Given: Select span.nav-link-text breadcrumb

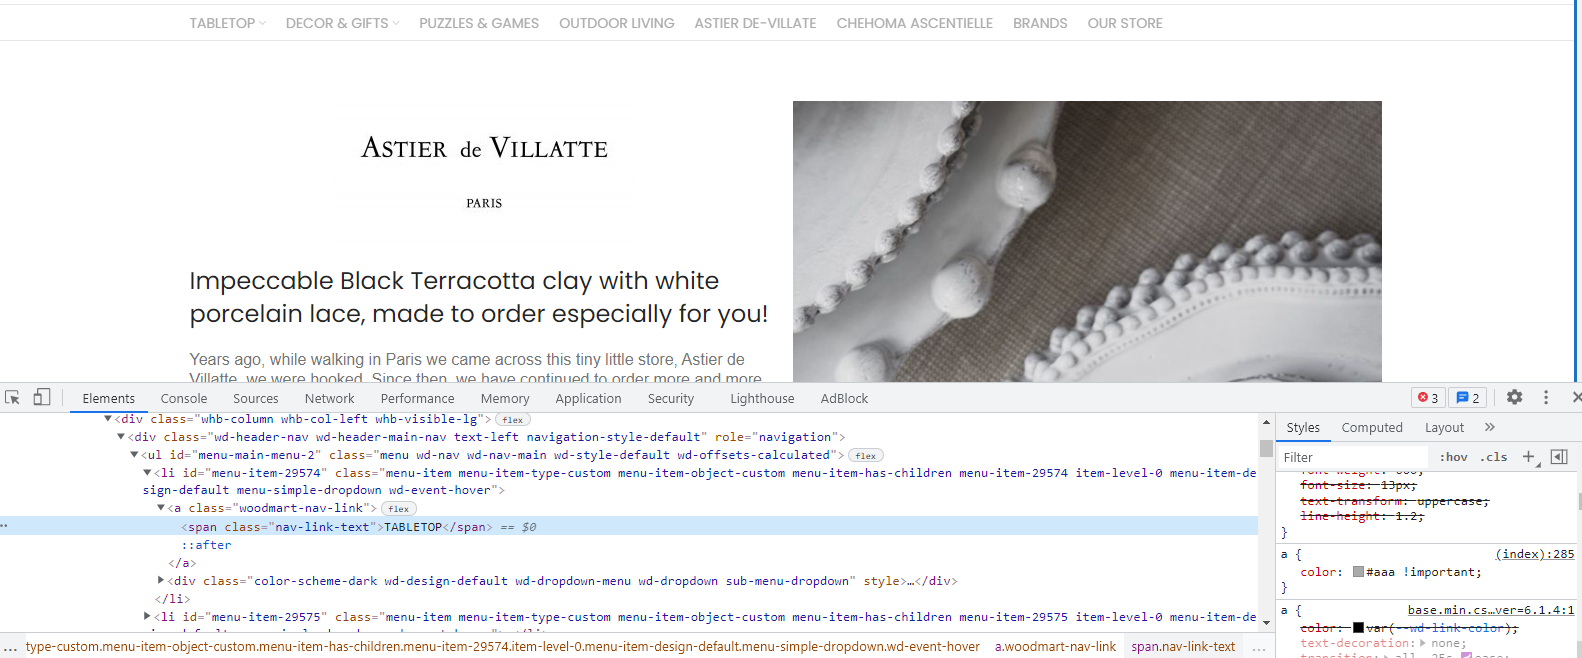Looking at the screenshot, I should coord(1183,647).
